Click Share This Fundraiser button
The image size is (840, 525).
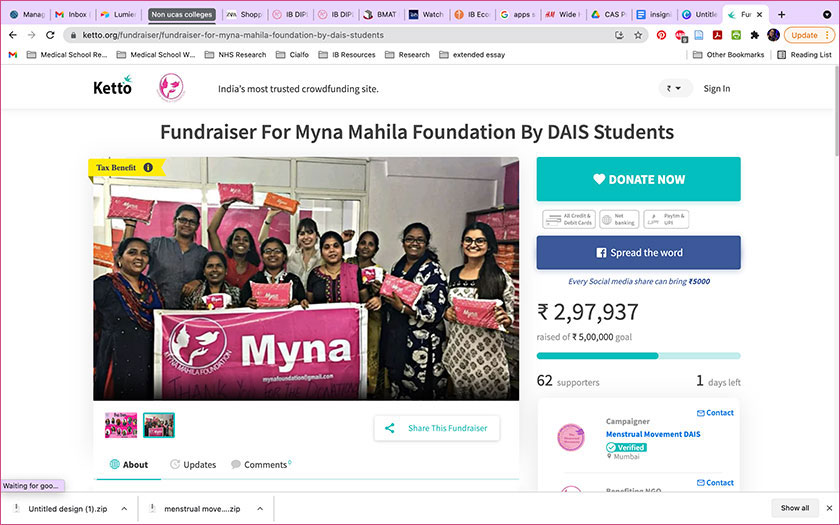437,428
